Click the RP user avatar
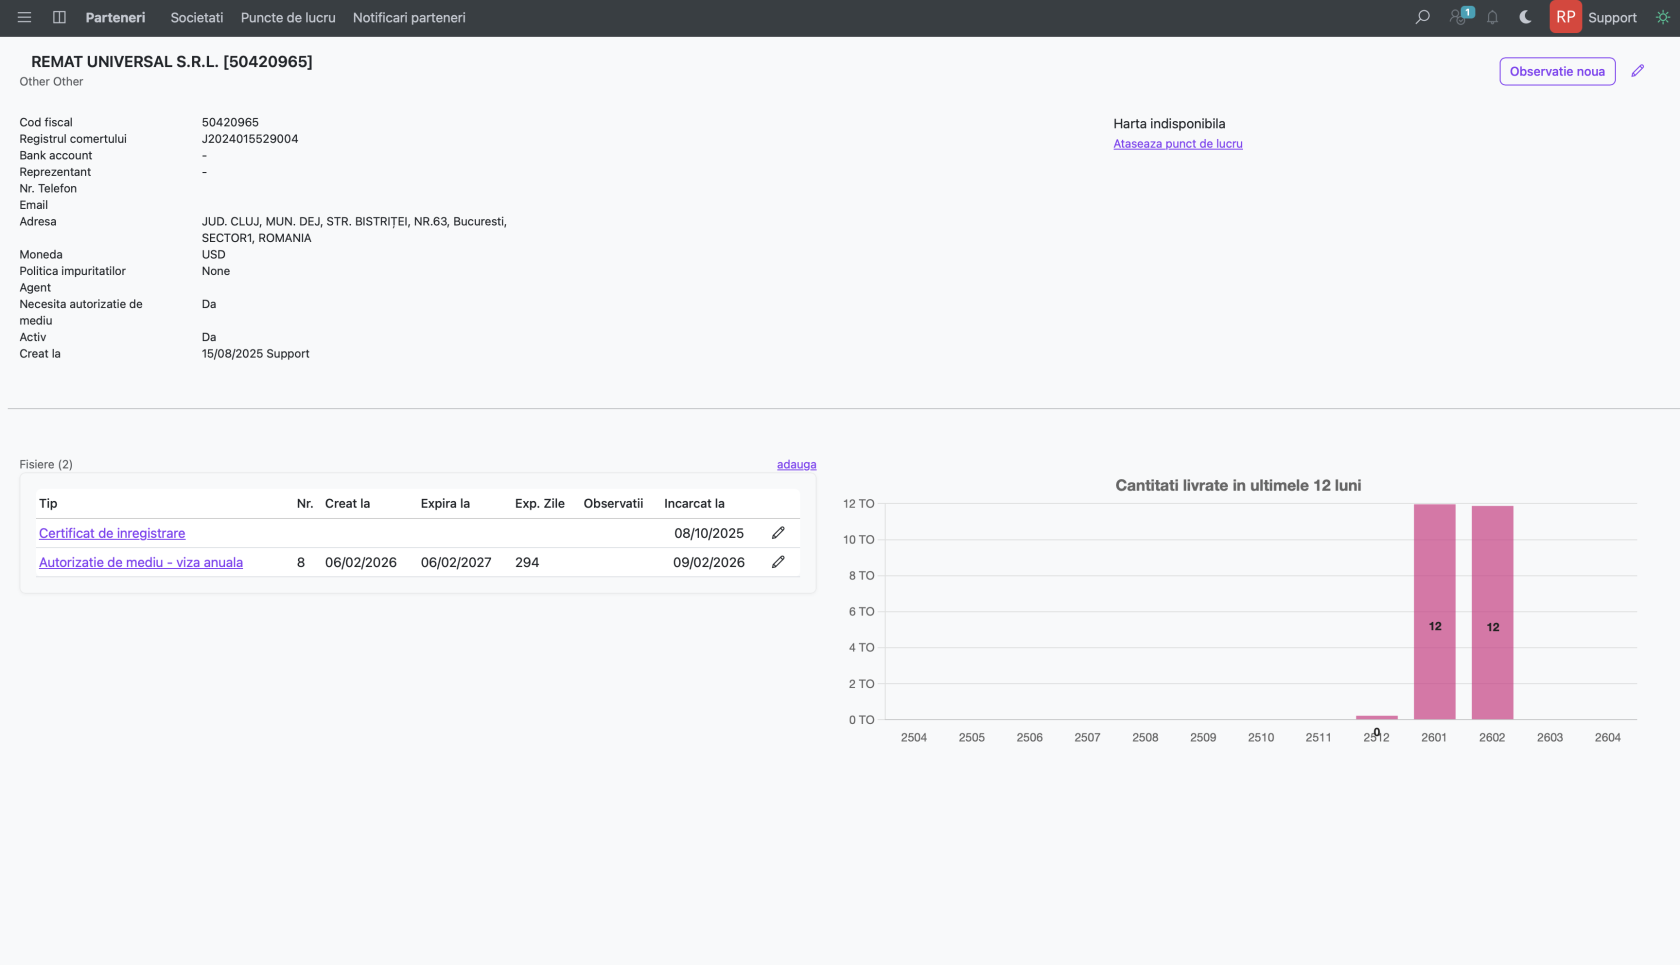This screenshot has width=1680, height=965. click(1565, 17)
